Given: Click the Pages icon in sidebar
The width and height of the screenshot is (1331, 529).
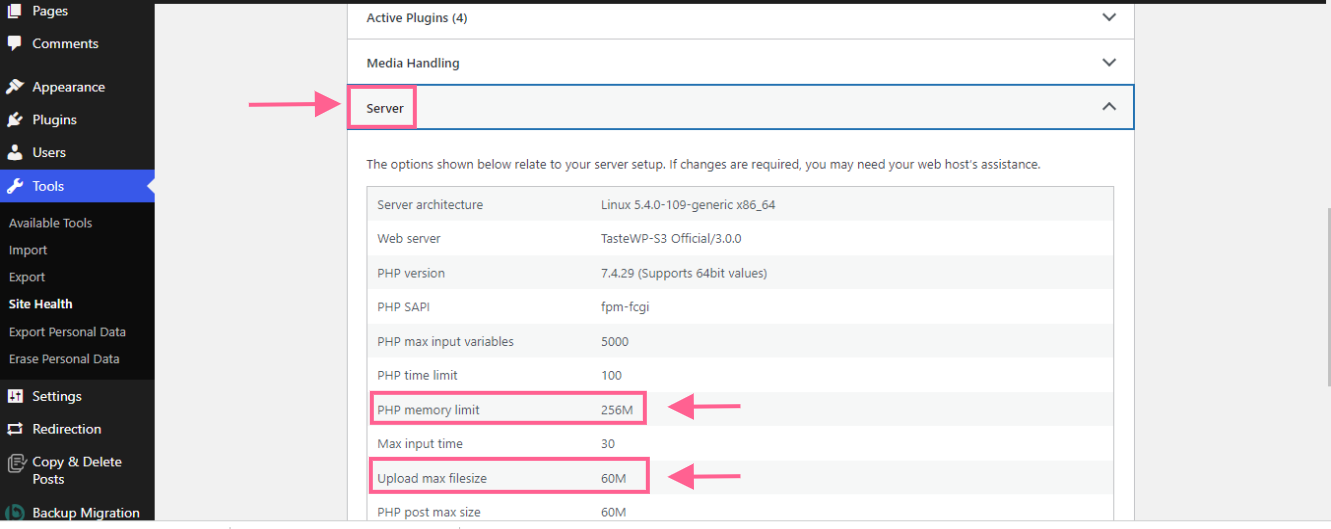Looking at the screenshot, I should point(15,11).
